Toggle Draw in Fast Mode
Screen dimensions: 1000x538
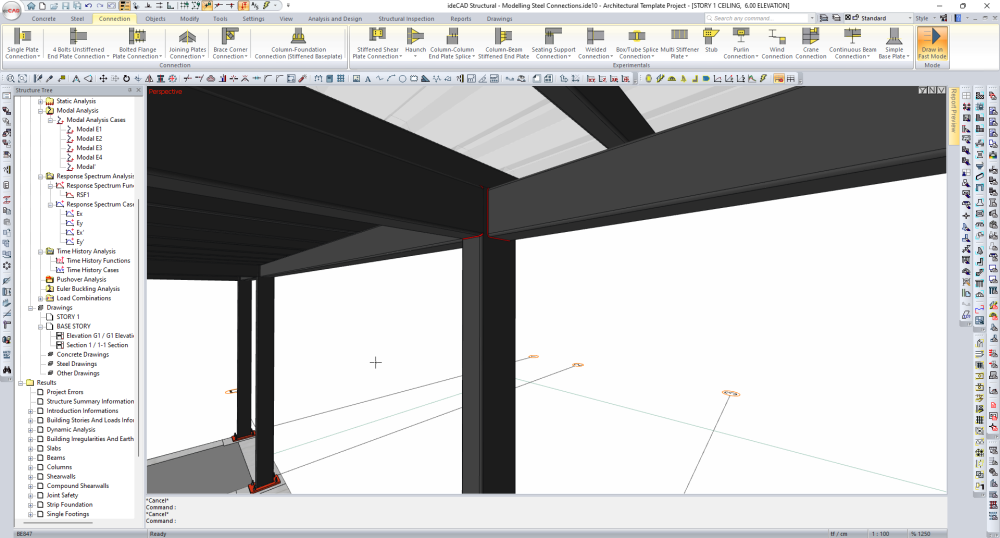click(x=931, y=42)
